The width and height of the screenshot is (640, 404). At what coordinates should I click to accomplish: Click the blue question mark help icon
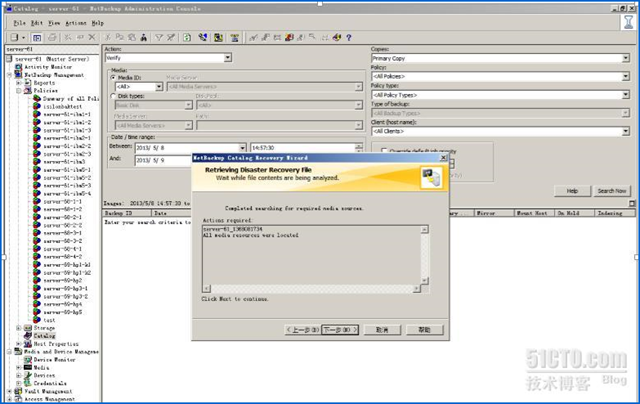pyautogui.click(x=349, y=38)
